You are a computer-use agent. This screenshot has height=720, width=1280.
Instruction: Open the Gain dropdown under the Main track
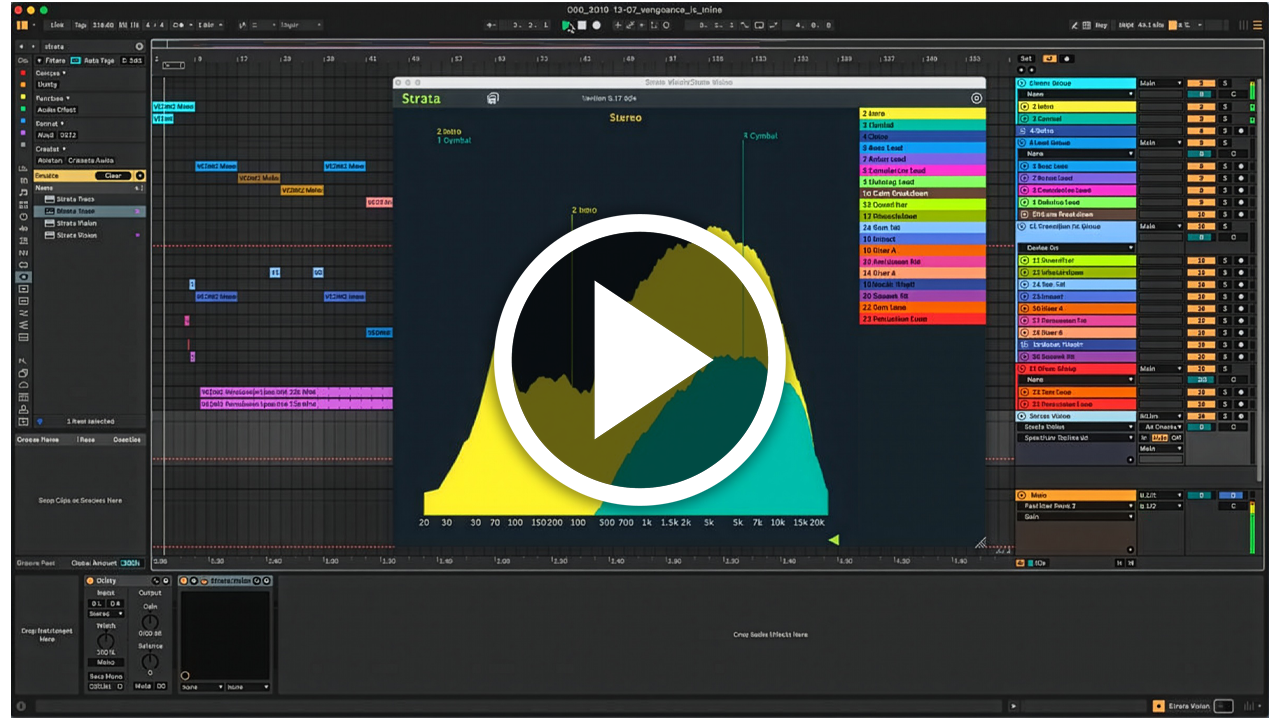[x=1077, y=517]
